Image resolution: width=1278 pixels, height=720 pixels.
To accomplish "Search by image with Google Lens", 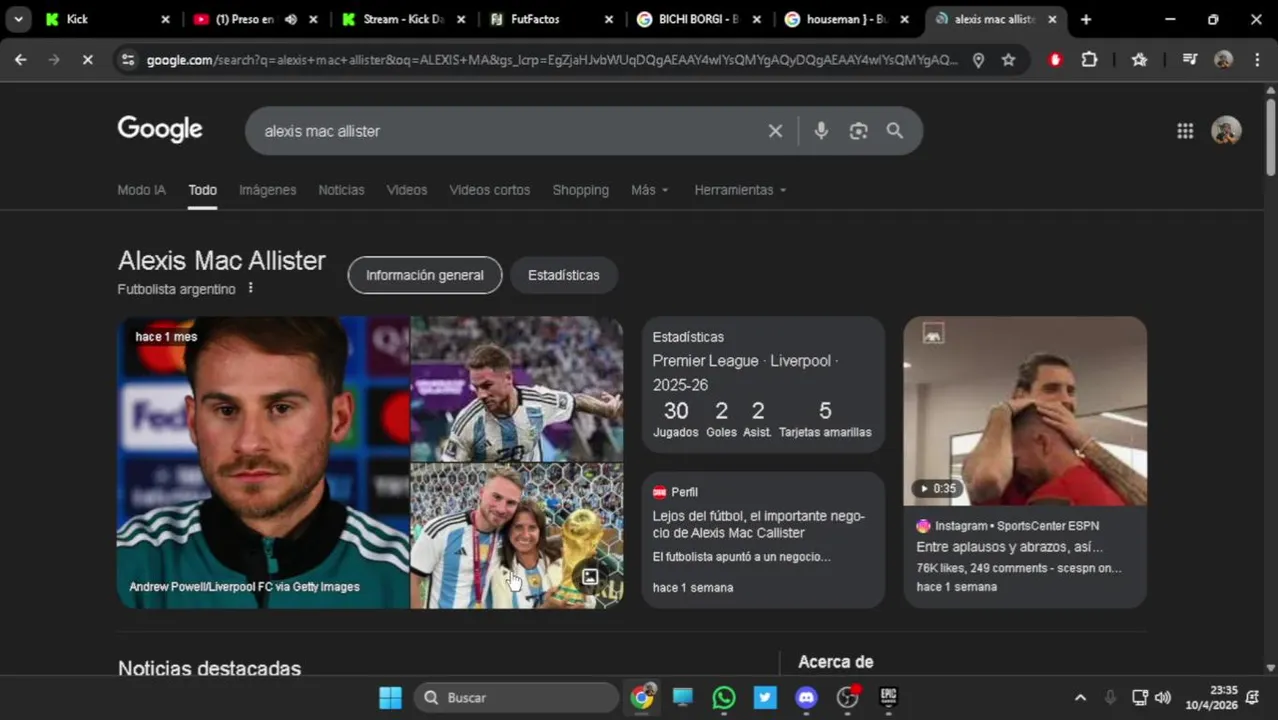I will (x=858, y=131).
